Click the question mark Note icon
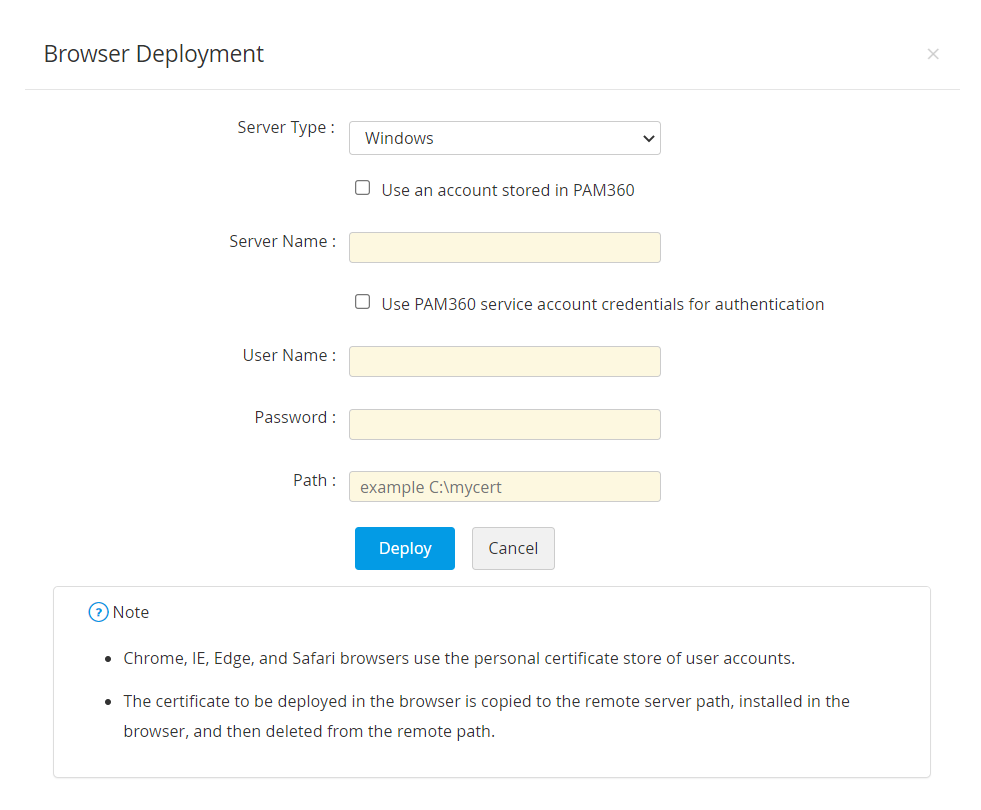 click(98, 612)
